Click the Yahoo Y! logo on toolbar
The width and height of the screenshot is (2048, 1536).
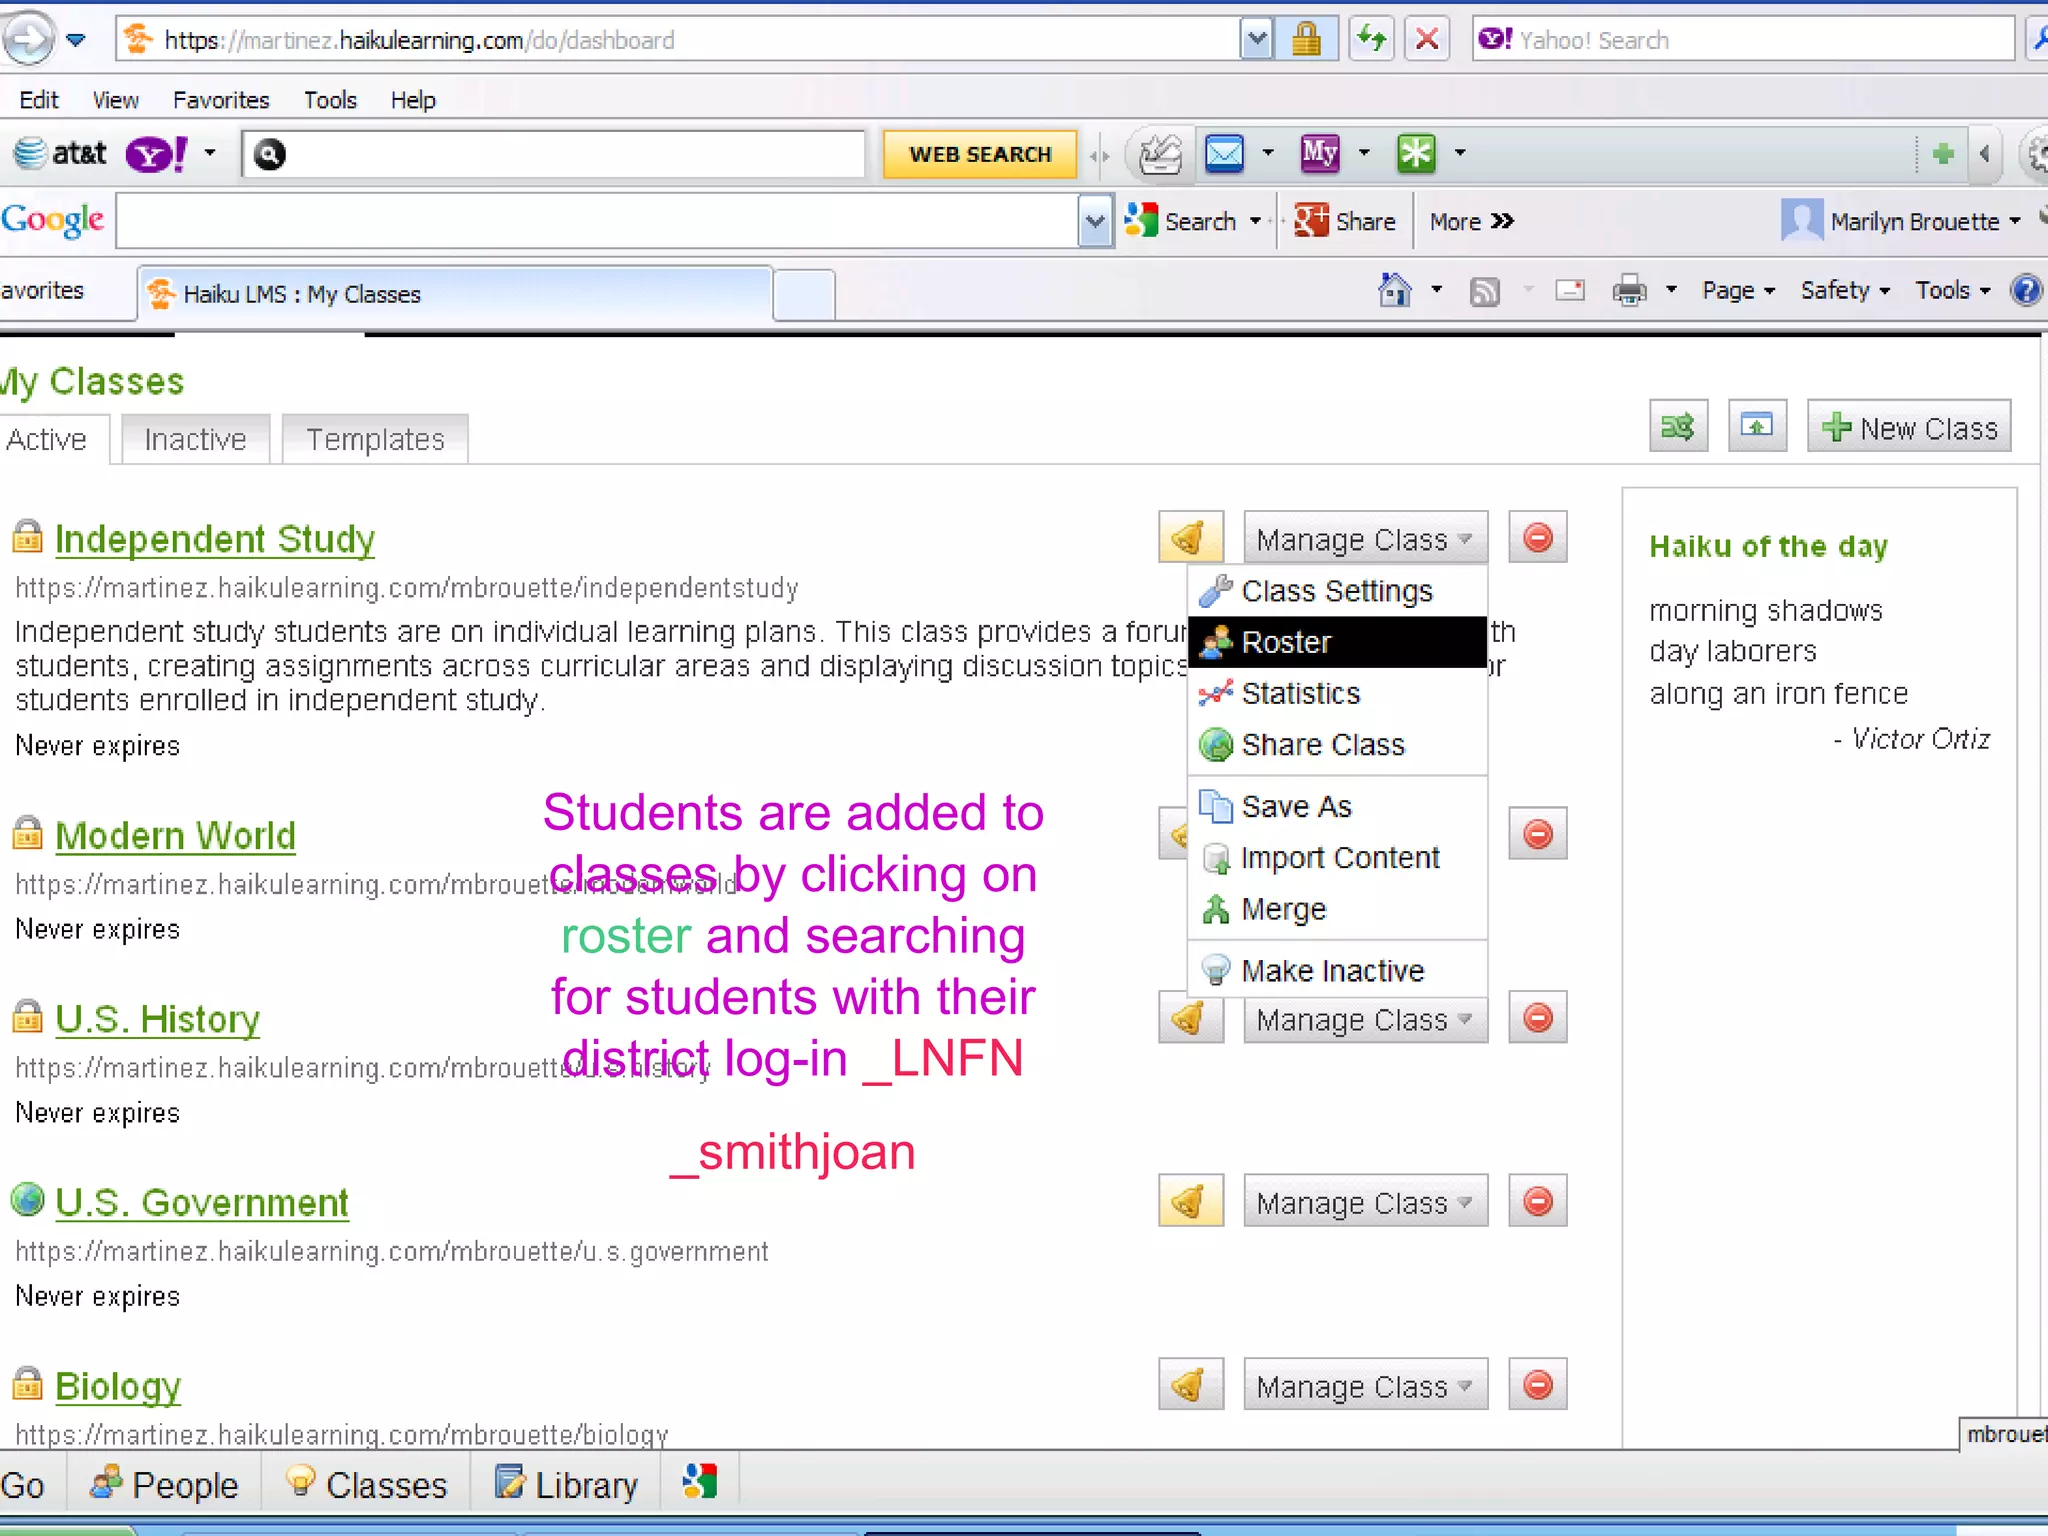(156, 153)
